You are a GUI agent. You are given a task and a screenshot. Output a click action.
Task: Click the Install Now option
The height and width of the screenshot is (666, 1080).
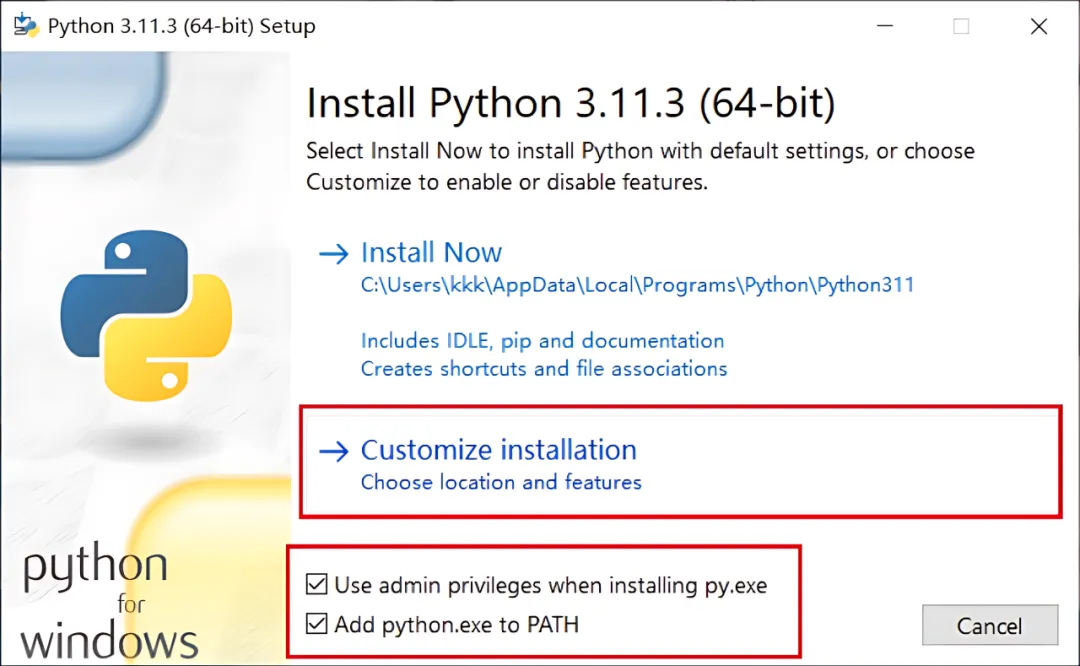click(431, 253)
